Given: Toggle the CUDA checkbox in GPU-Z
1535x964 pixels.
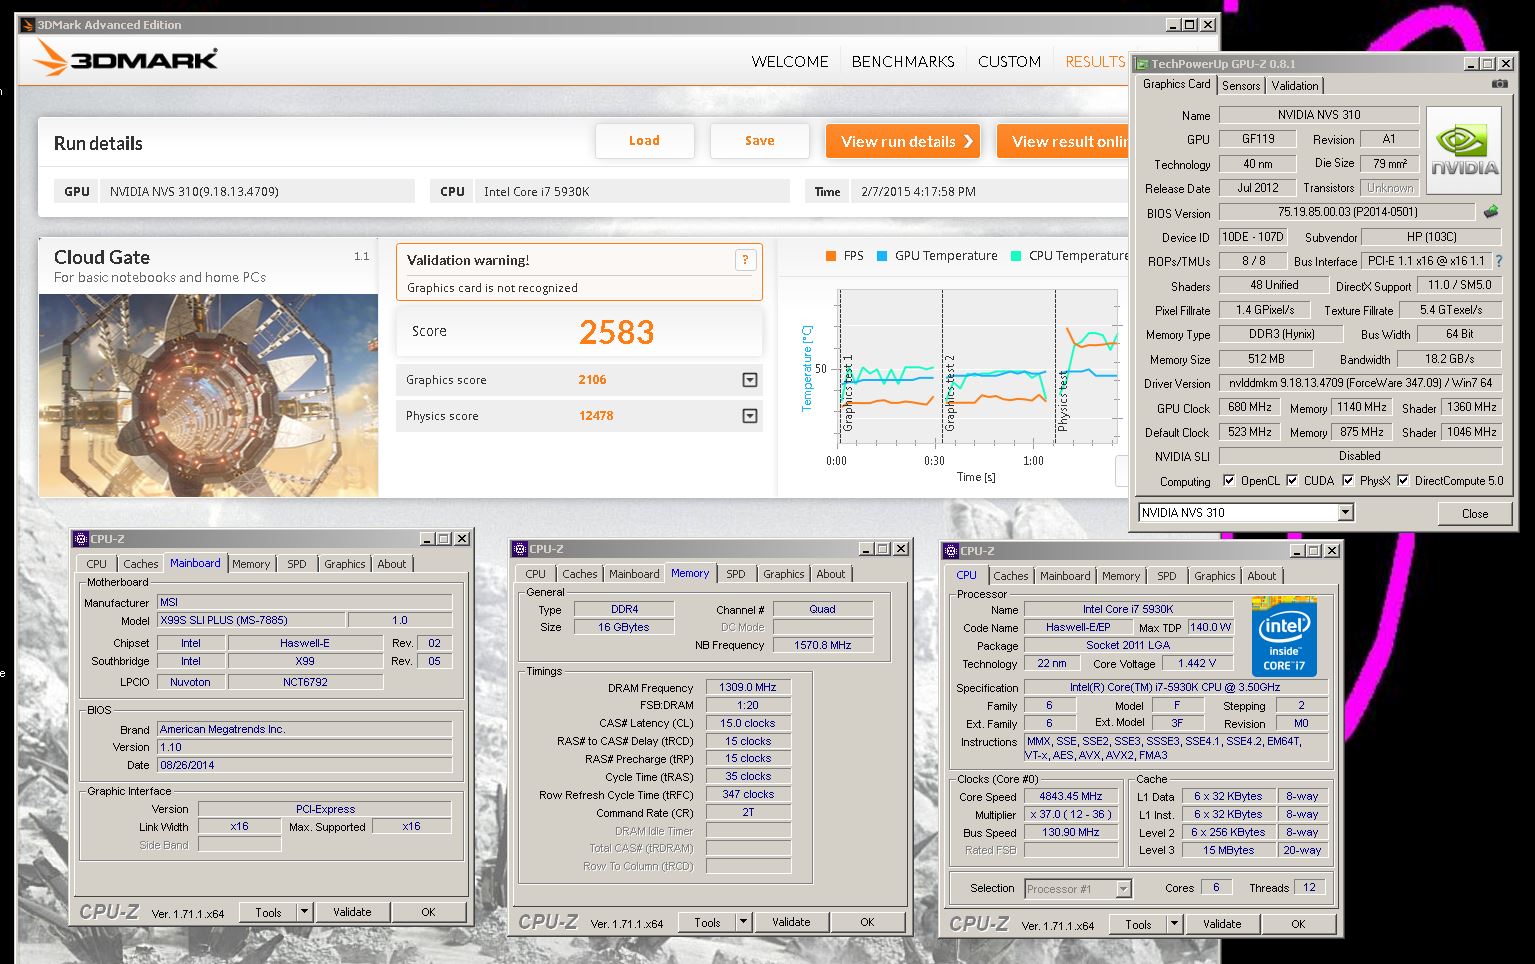Looking at the screenshot, I should [1292, 480].
